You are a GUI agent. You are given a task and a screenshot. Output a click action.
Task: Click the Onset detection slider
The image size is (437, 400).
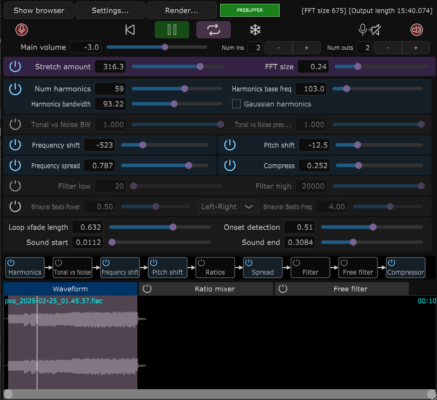372,227
